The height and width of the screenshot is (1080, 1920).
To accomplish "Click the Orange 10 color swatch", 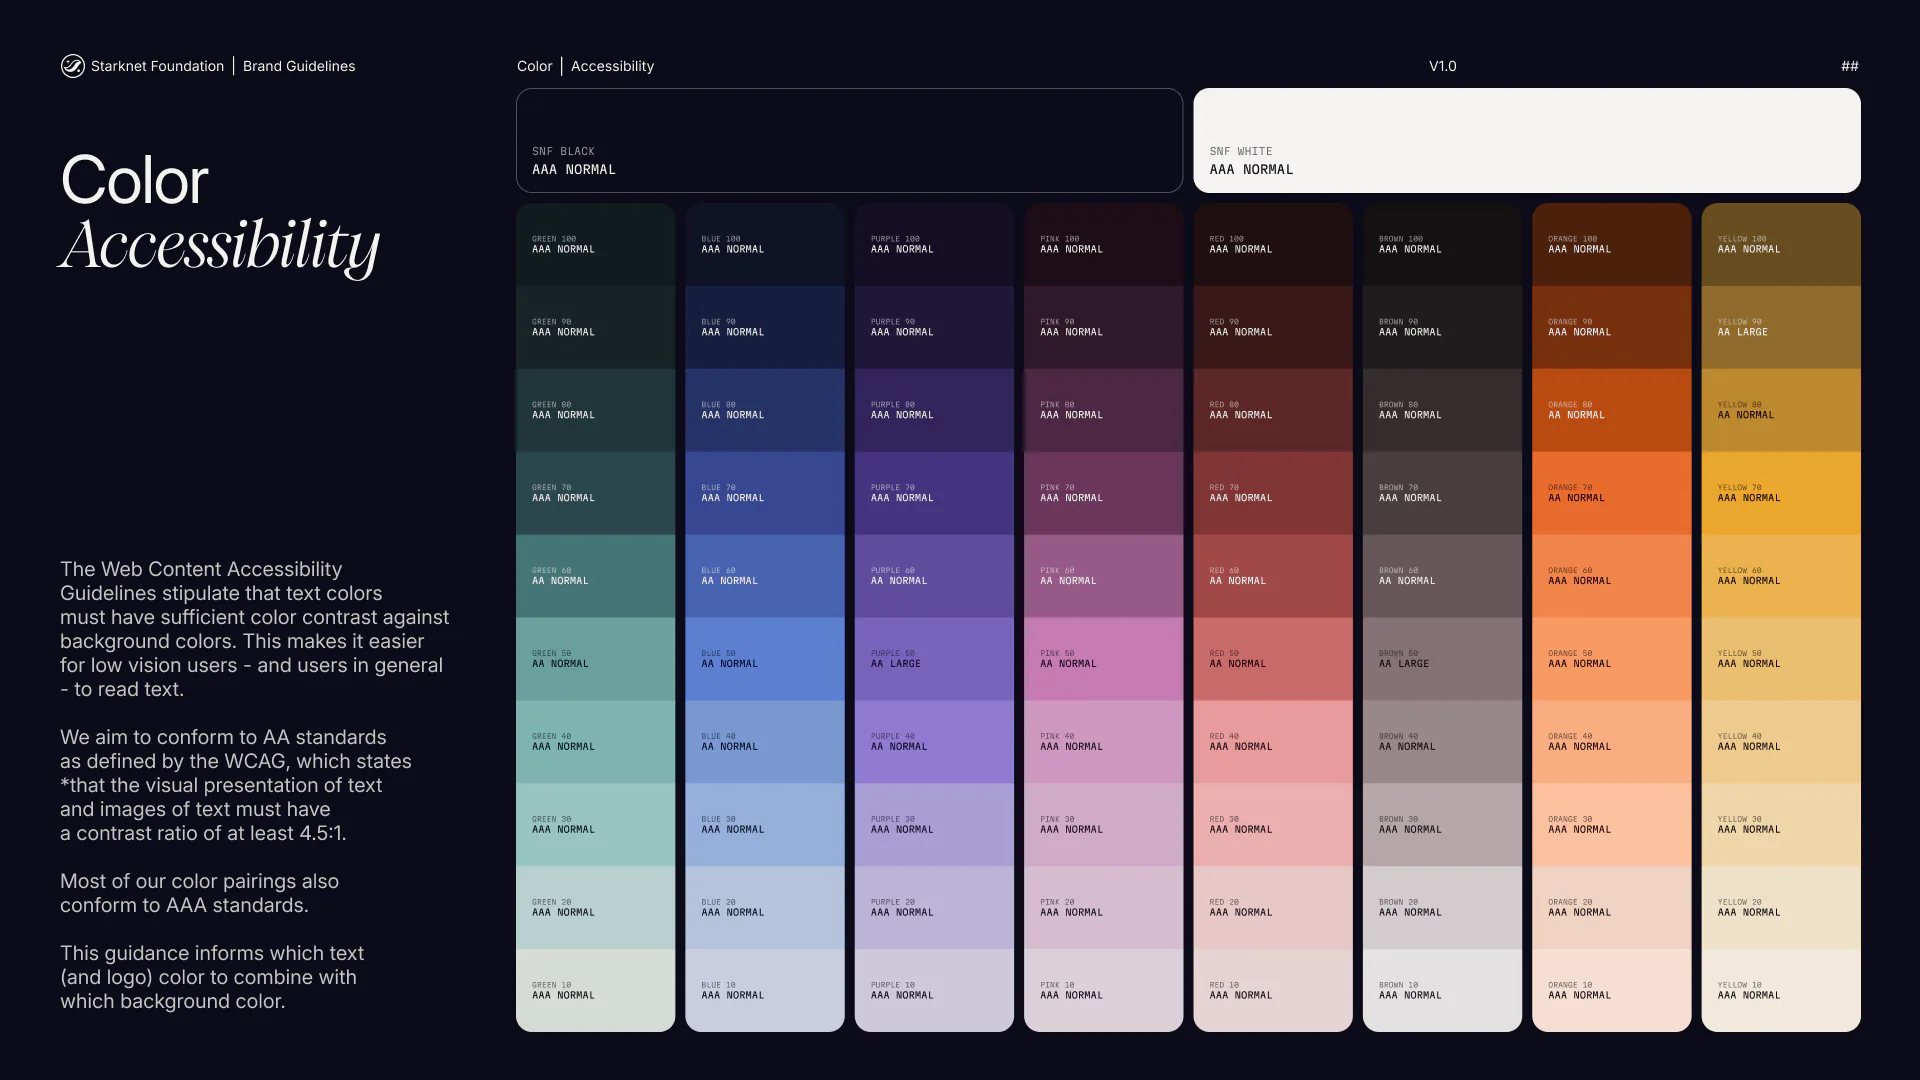I will click(x=1611, y=990).
